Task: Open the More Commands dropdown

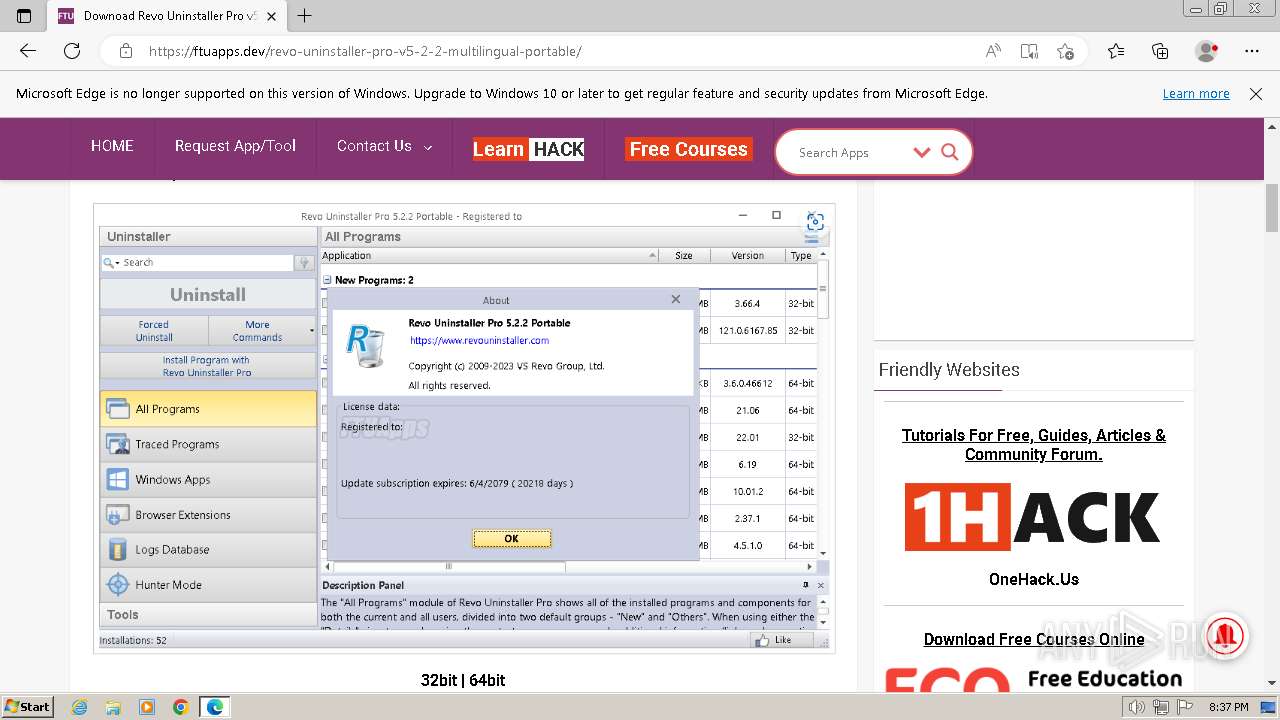Action: (x=262, y=331)
